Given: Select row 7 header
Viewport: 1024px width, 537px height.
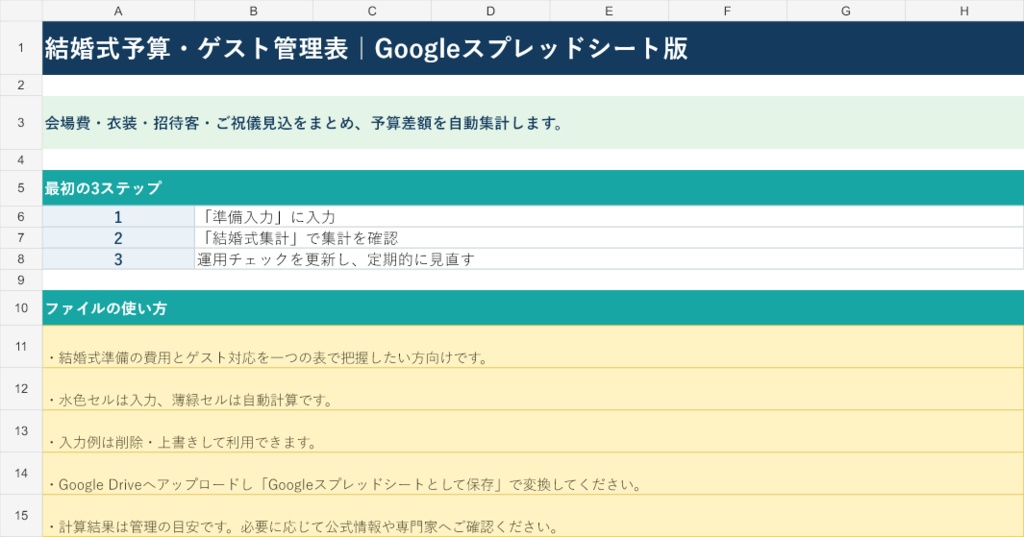Looking at the screenshot, I should pos(21,238).
